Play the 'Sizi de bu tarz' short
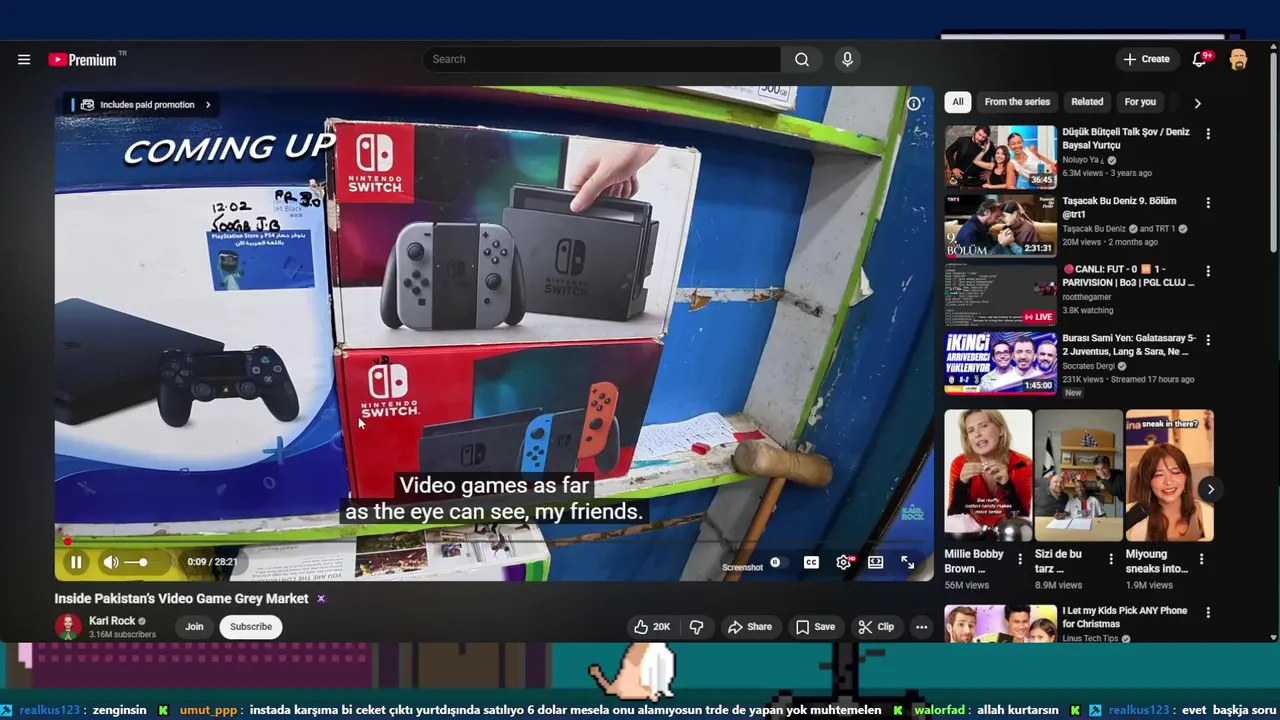Screen dimensions: 1280x720 [x=1078, y=475]
